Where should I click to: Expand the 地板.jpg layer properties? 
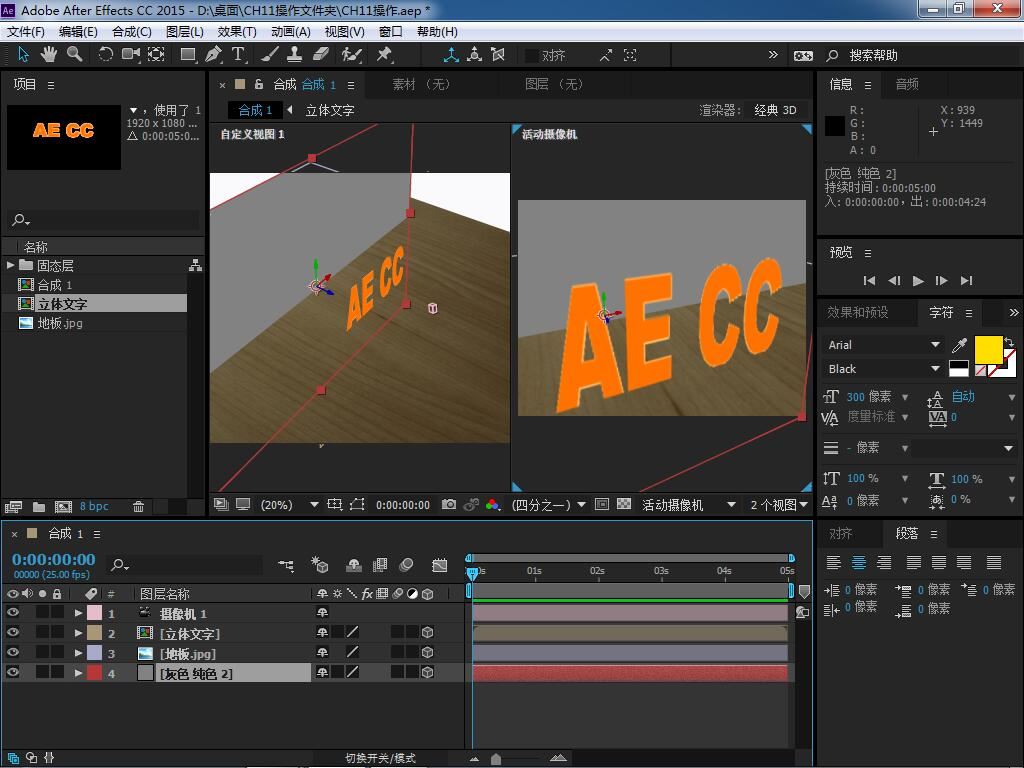click(x=78, y=652)
